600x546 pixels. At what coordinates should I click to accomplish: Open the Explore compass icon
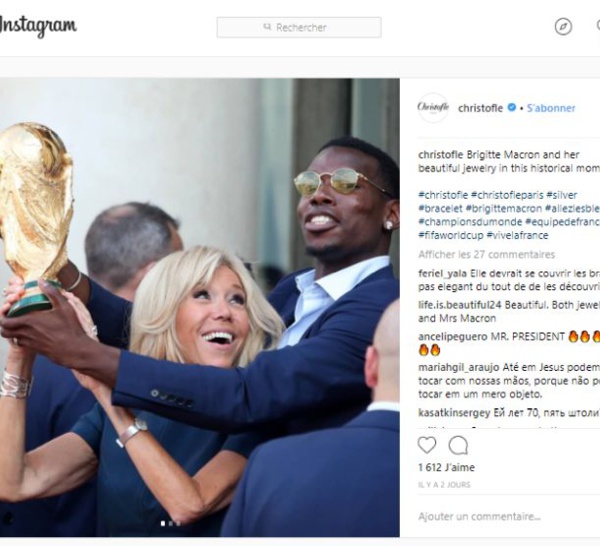(x=563, y=27)
